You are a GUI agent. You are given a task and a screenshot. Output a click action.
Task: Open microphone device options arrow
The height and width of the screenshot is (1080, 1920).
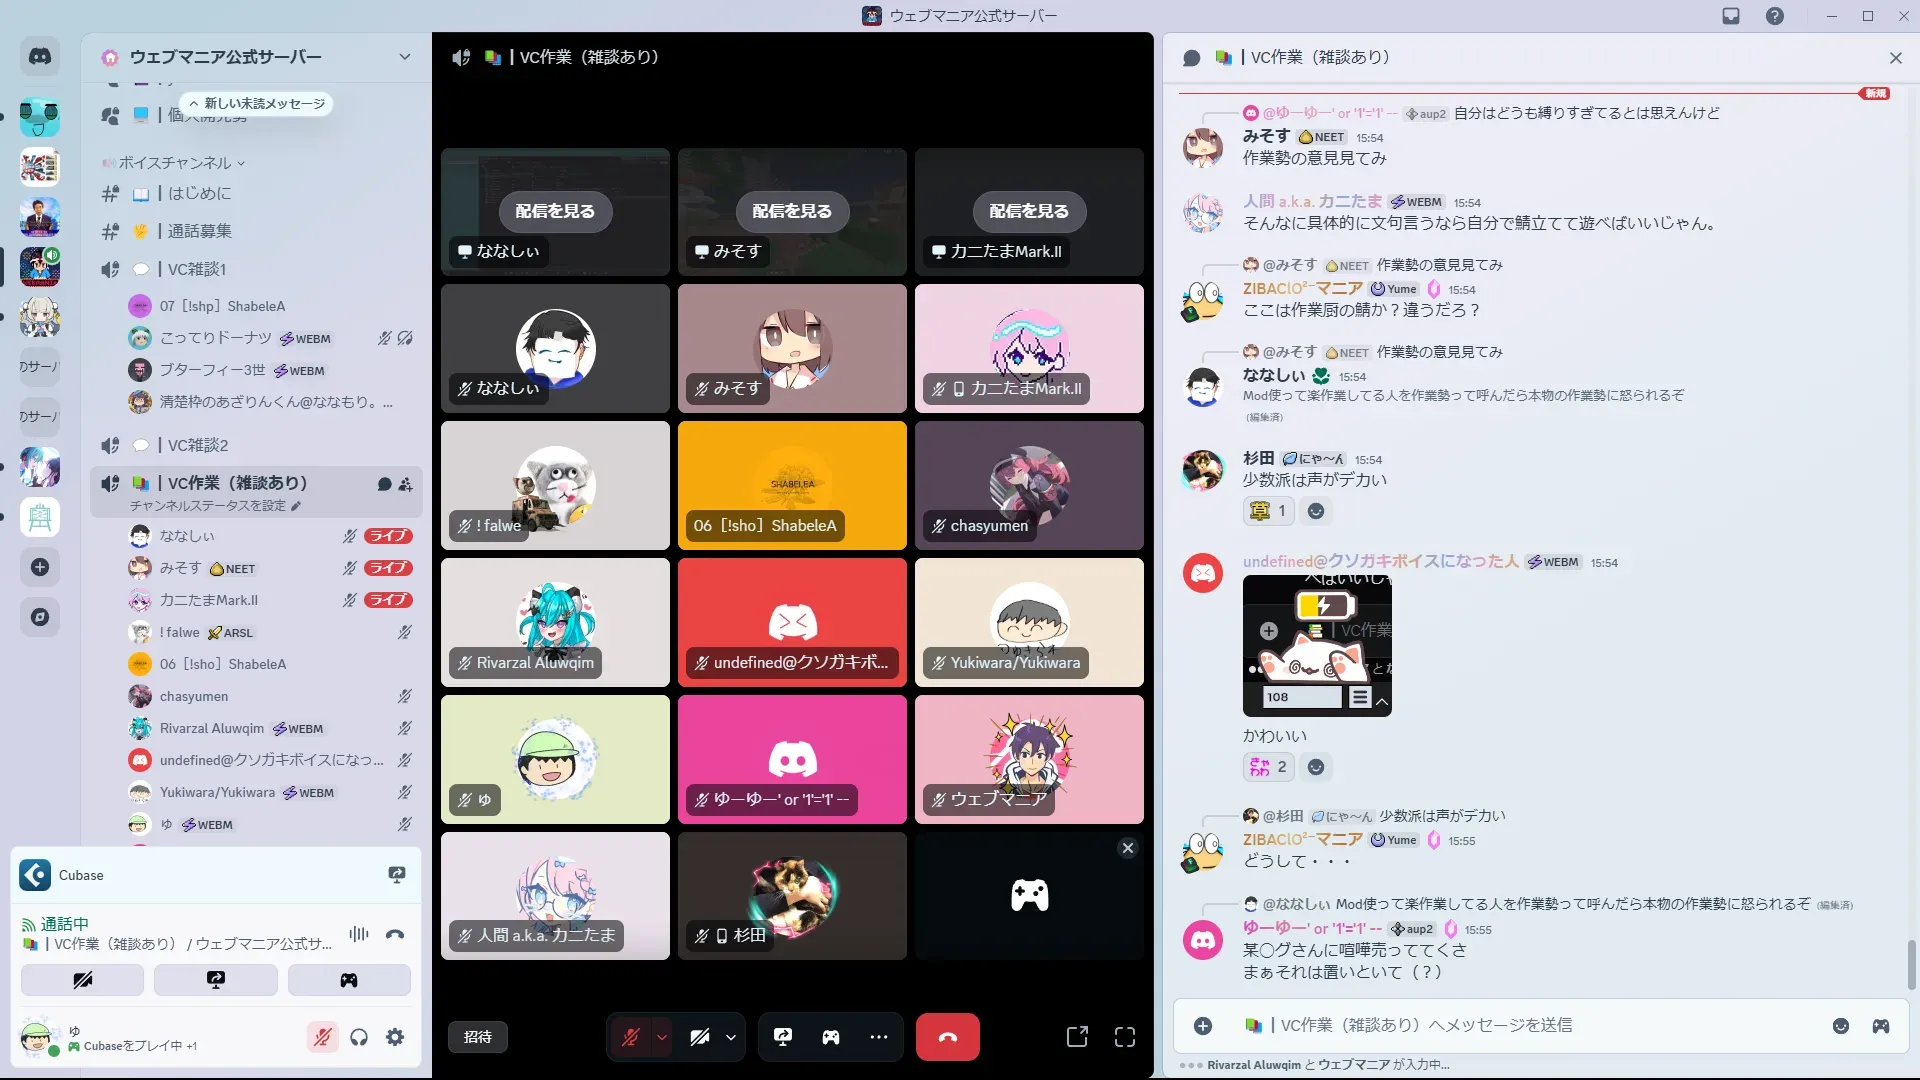[x=662, y=1037]
